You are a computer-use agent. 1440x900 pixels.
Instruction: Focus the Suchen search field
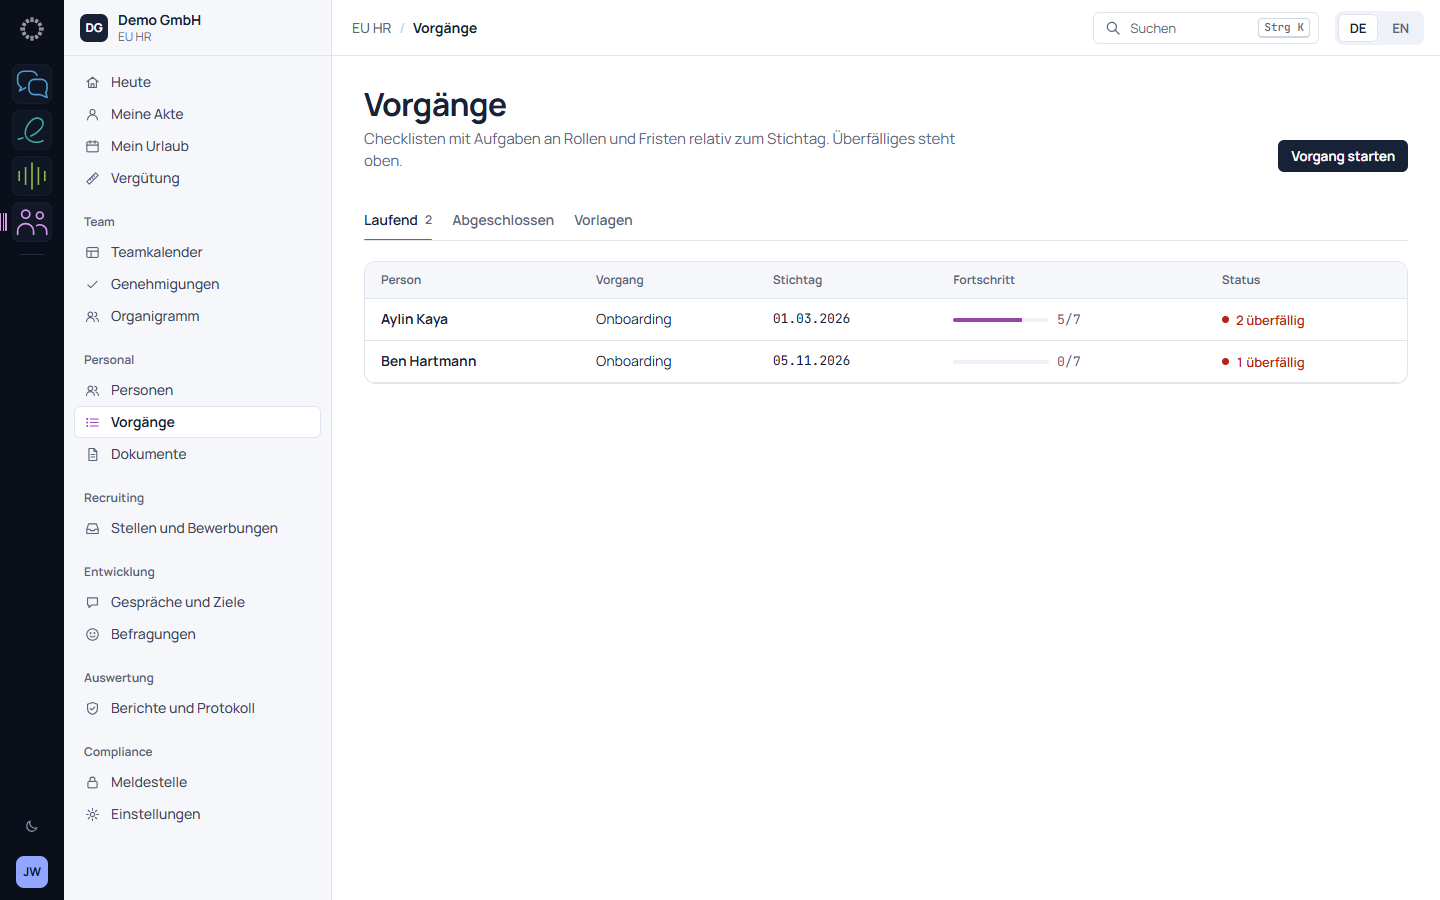[1206, 28]
